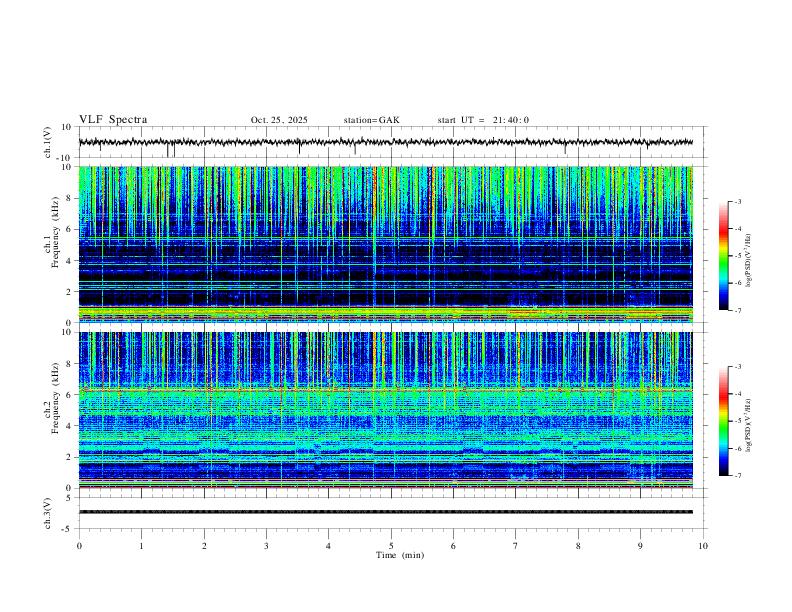Click the "start UT = 21:40:0" header text
The height and width of the screenshot is (612, 792).
(483, 120)
